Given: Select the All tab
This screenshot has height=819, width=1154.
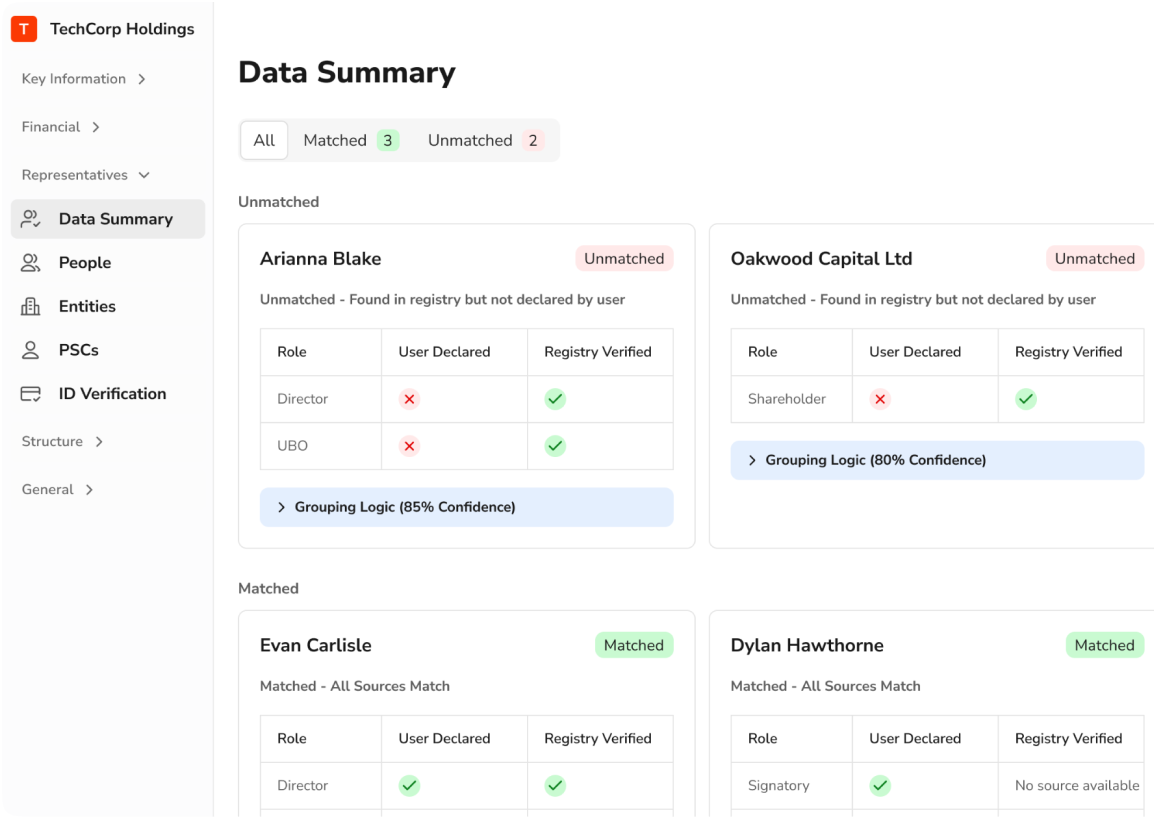Looking at the screenshot, I should click(263, 140).
